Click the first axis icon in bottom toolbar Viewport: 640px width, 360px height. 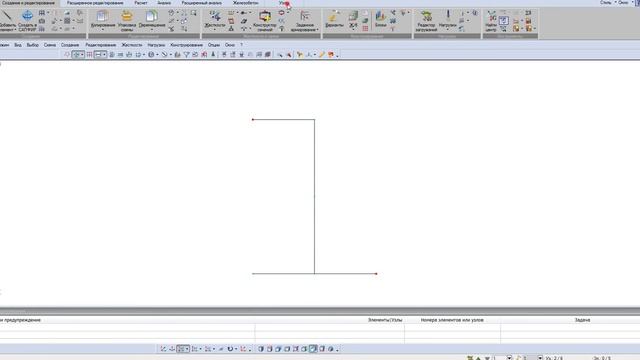163,349
